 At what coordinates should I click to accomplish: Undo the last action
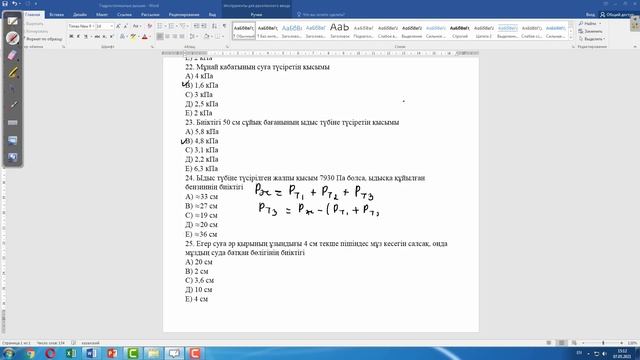click(15, 3)
